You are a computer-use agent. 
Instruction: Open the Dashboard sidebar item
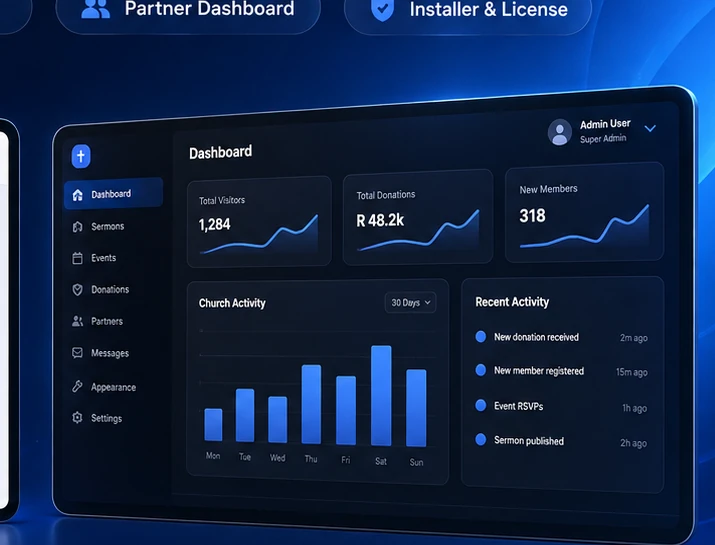click(x=114, y=194)
